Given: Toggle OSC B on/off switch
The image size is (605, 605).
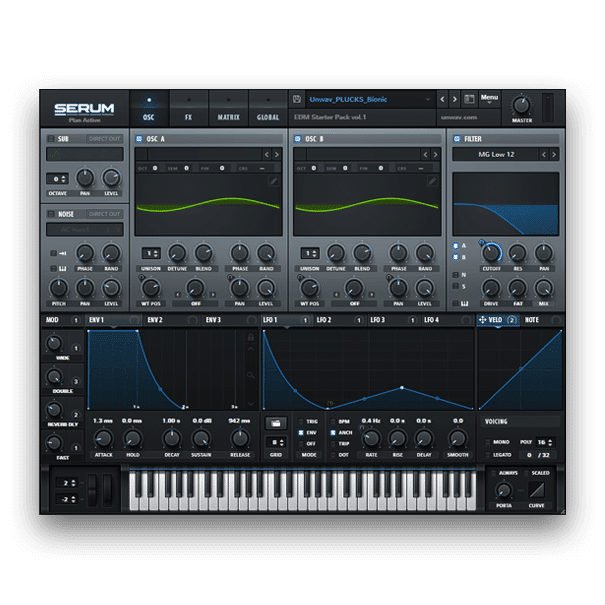Looking at the screenshot, I should [298, 139].
